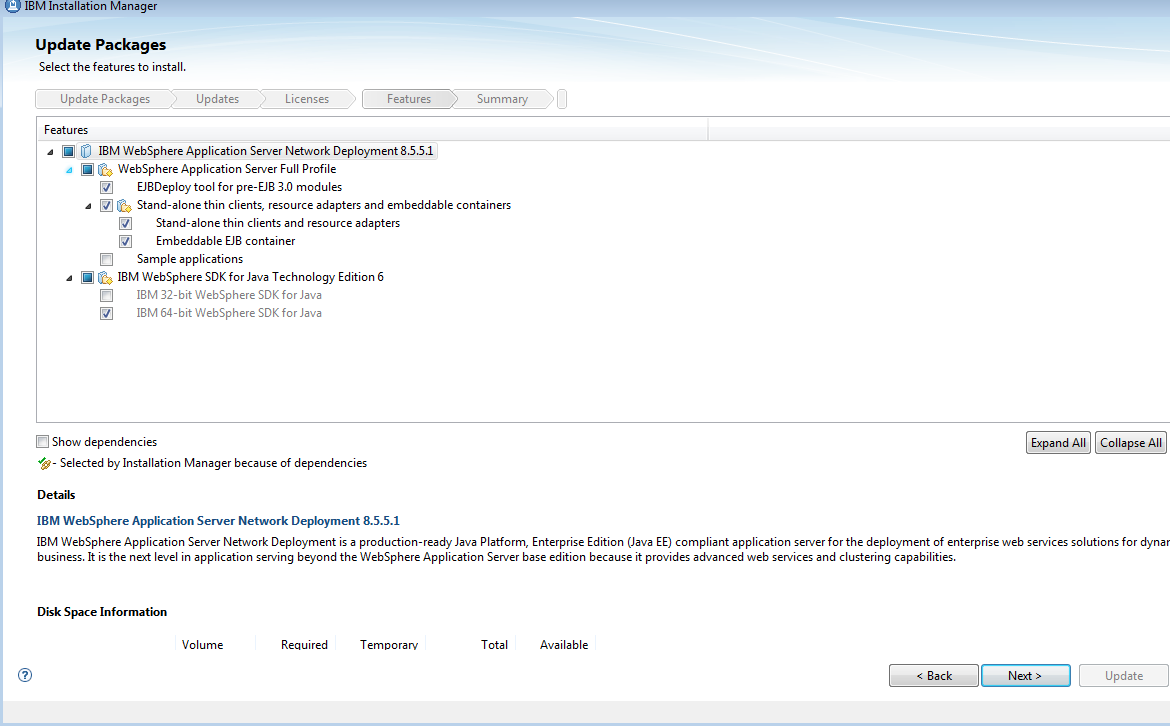Viewport: 1170px width, 726px height.
Task: Toggle the IBM WebSphere SDK for Java checkbox
Action: (x=87, y=278)
